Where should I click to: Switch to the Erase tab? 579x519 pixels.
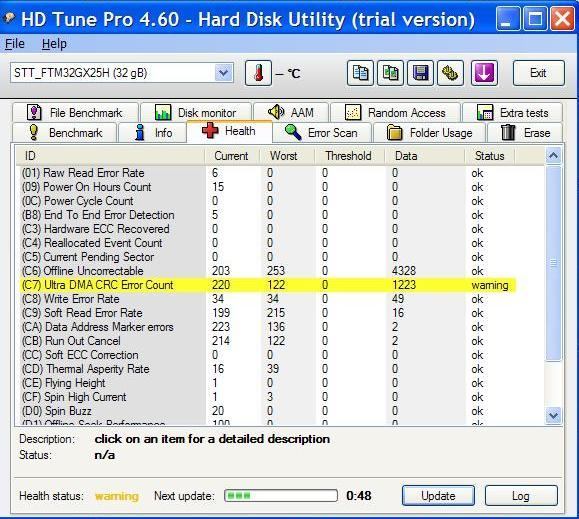tap(525, 133)
